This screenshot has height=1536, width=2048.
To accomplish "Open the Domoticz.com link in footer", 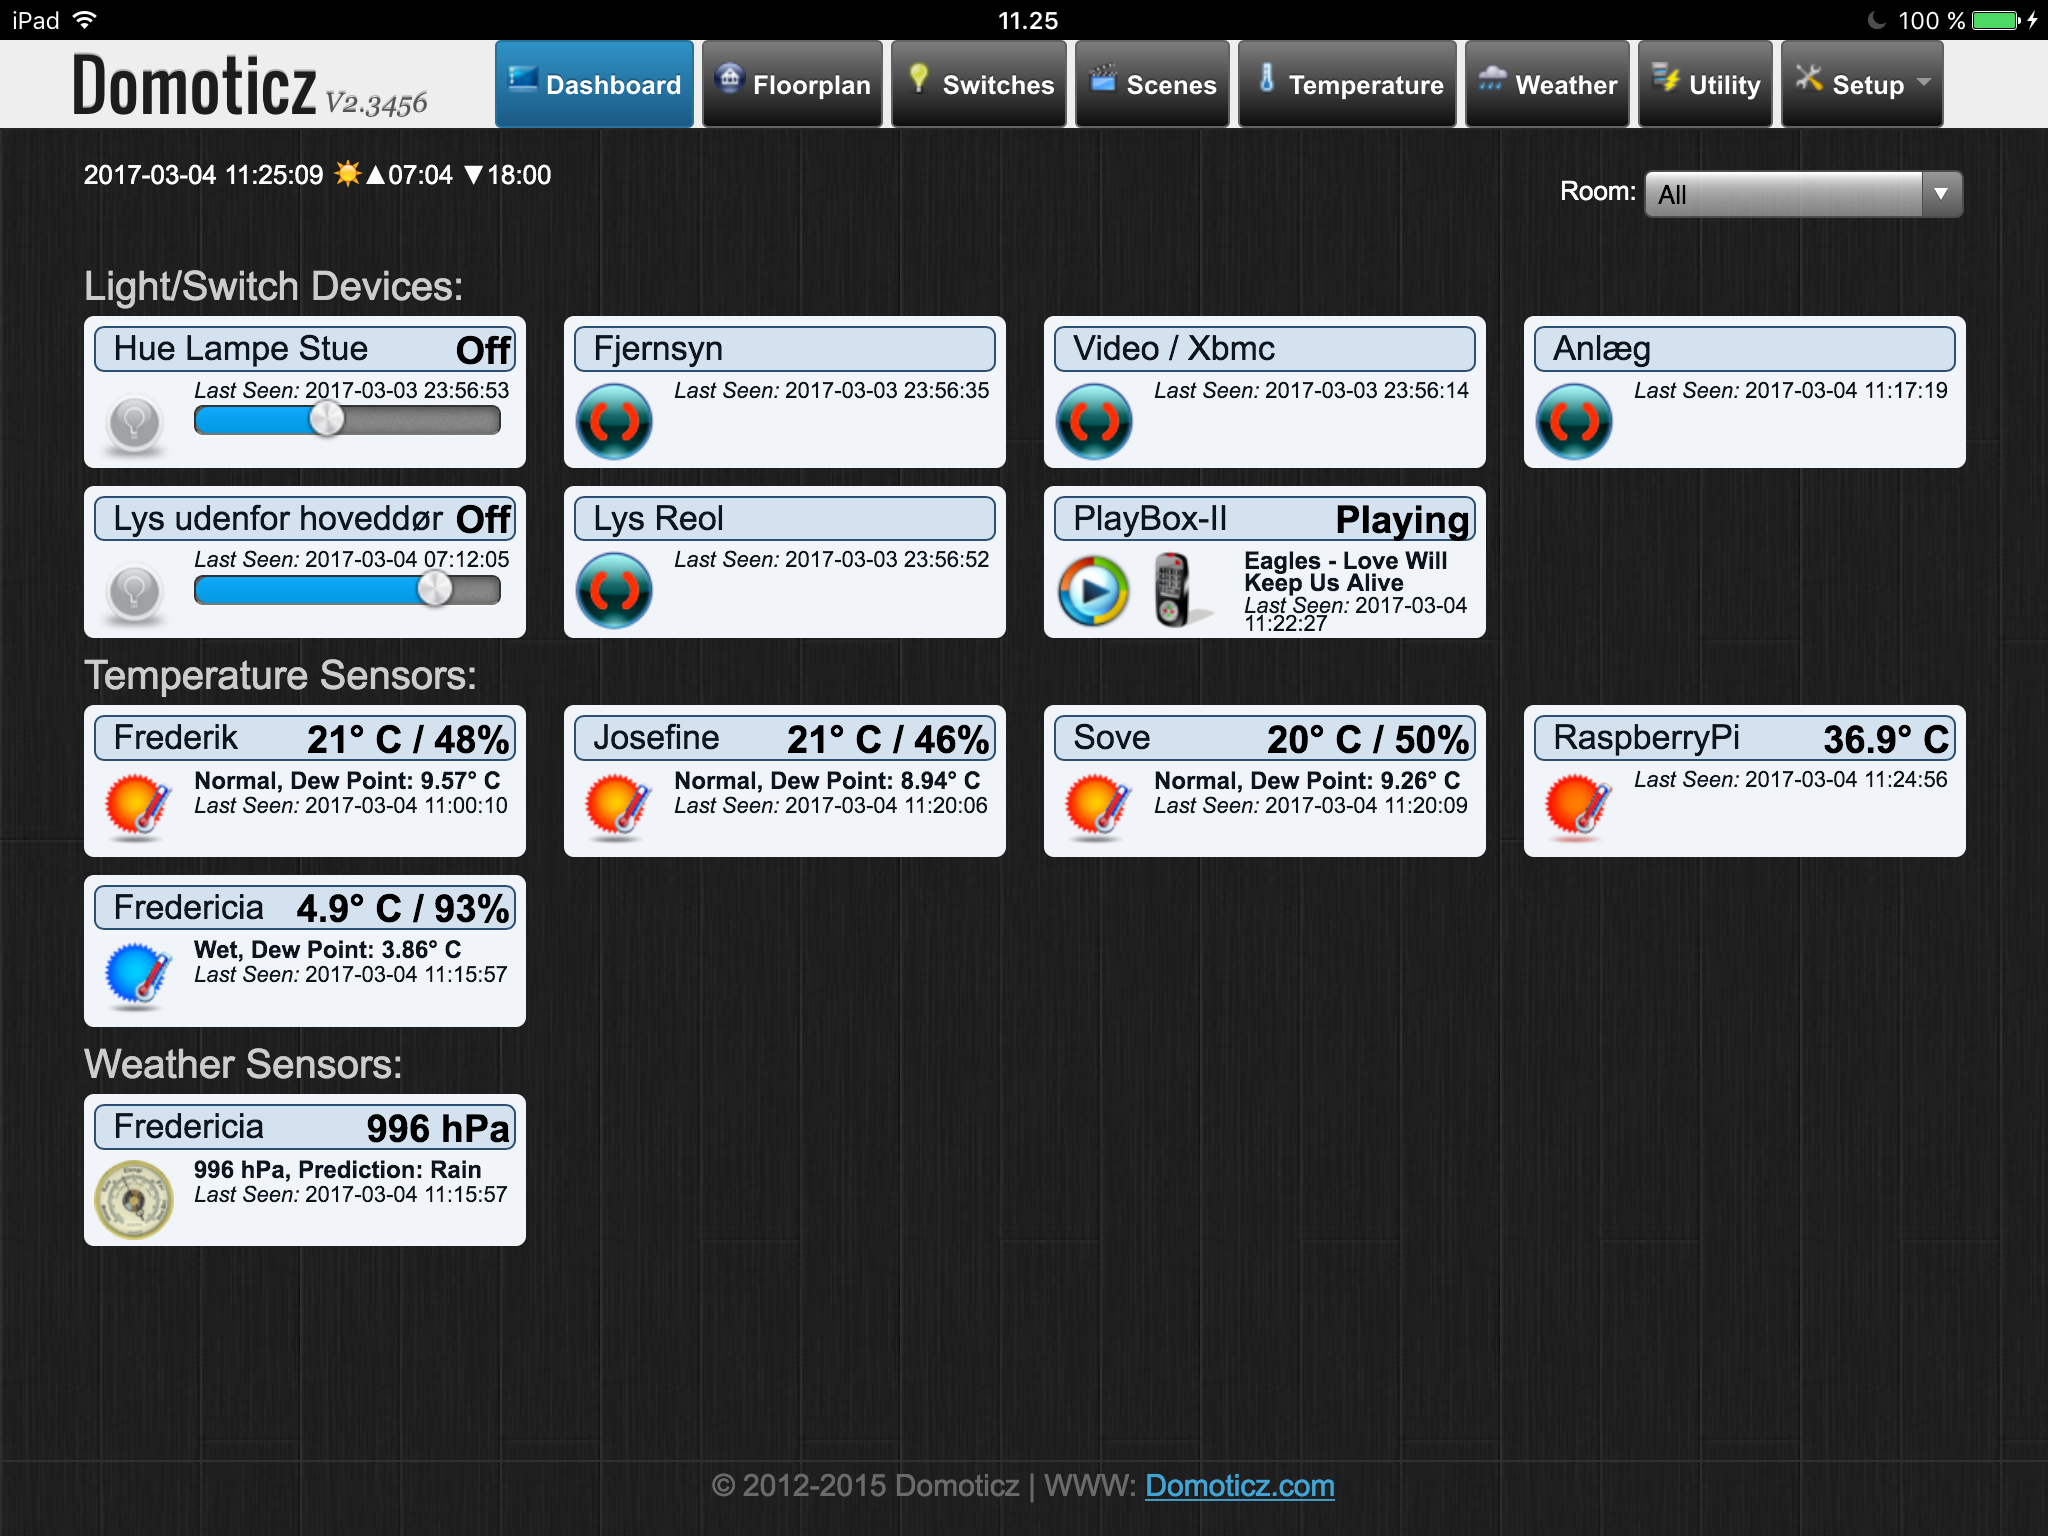I will click(x=1239, y=1486).
